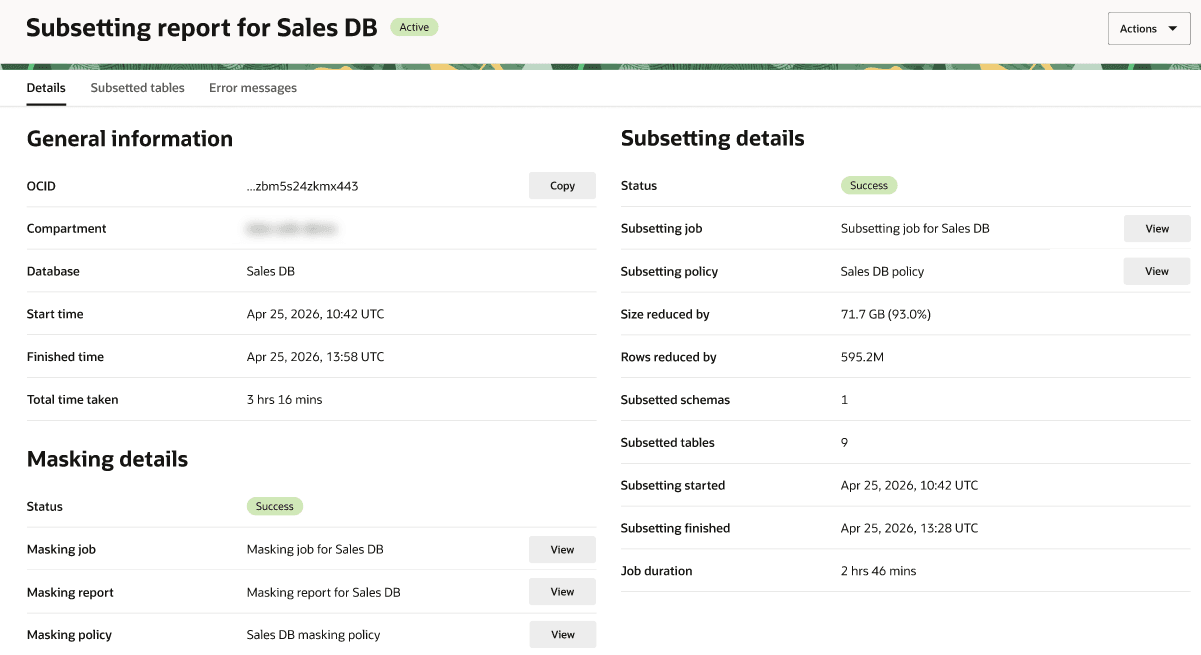The width and height of the screenshot is (1201, 655).
Task: Click total time value 3 hrs 16 mins
Action: pyautogui.click(x=284, y=400)
